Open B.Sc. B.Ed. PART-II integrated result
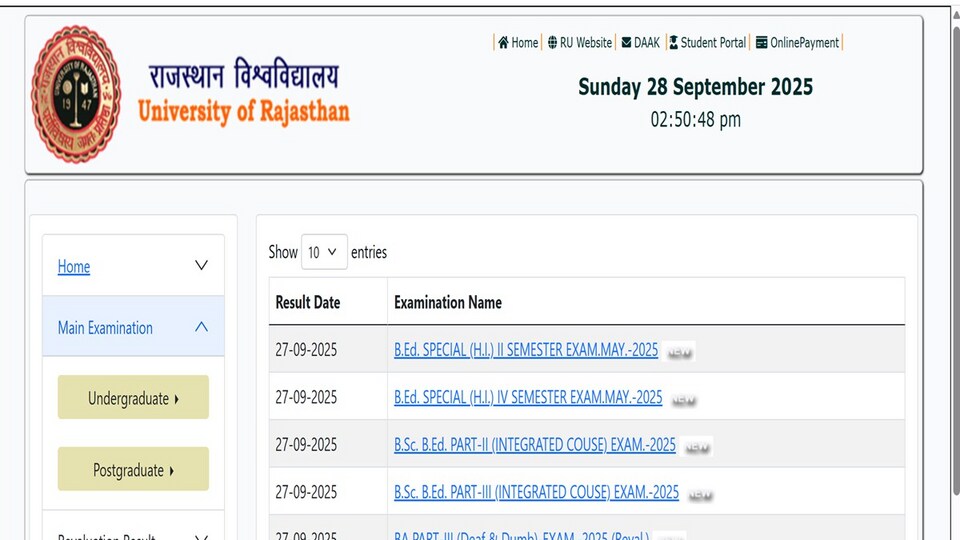The height and width of the screenshot is (540, 960). (534, 444)
